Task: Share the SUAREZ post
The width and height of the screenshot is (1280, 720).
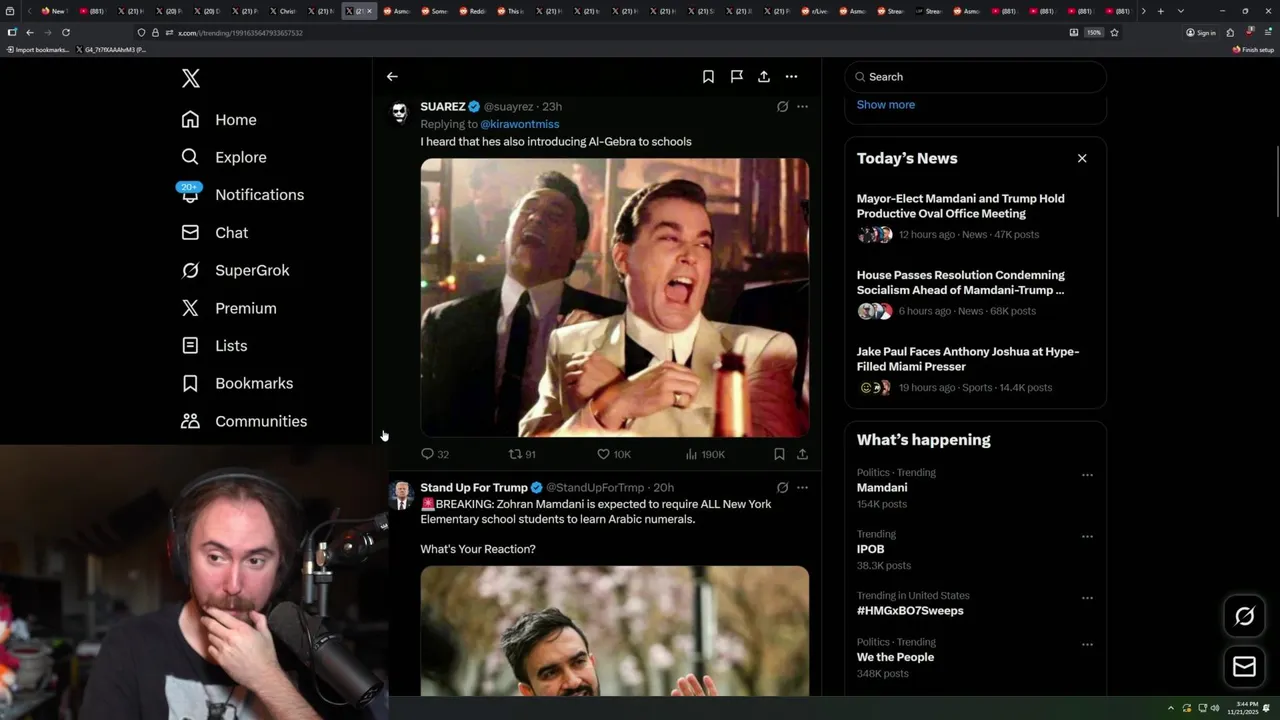Action: click(x=802, y=454)
